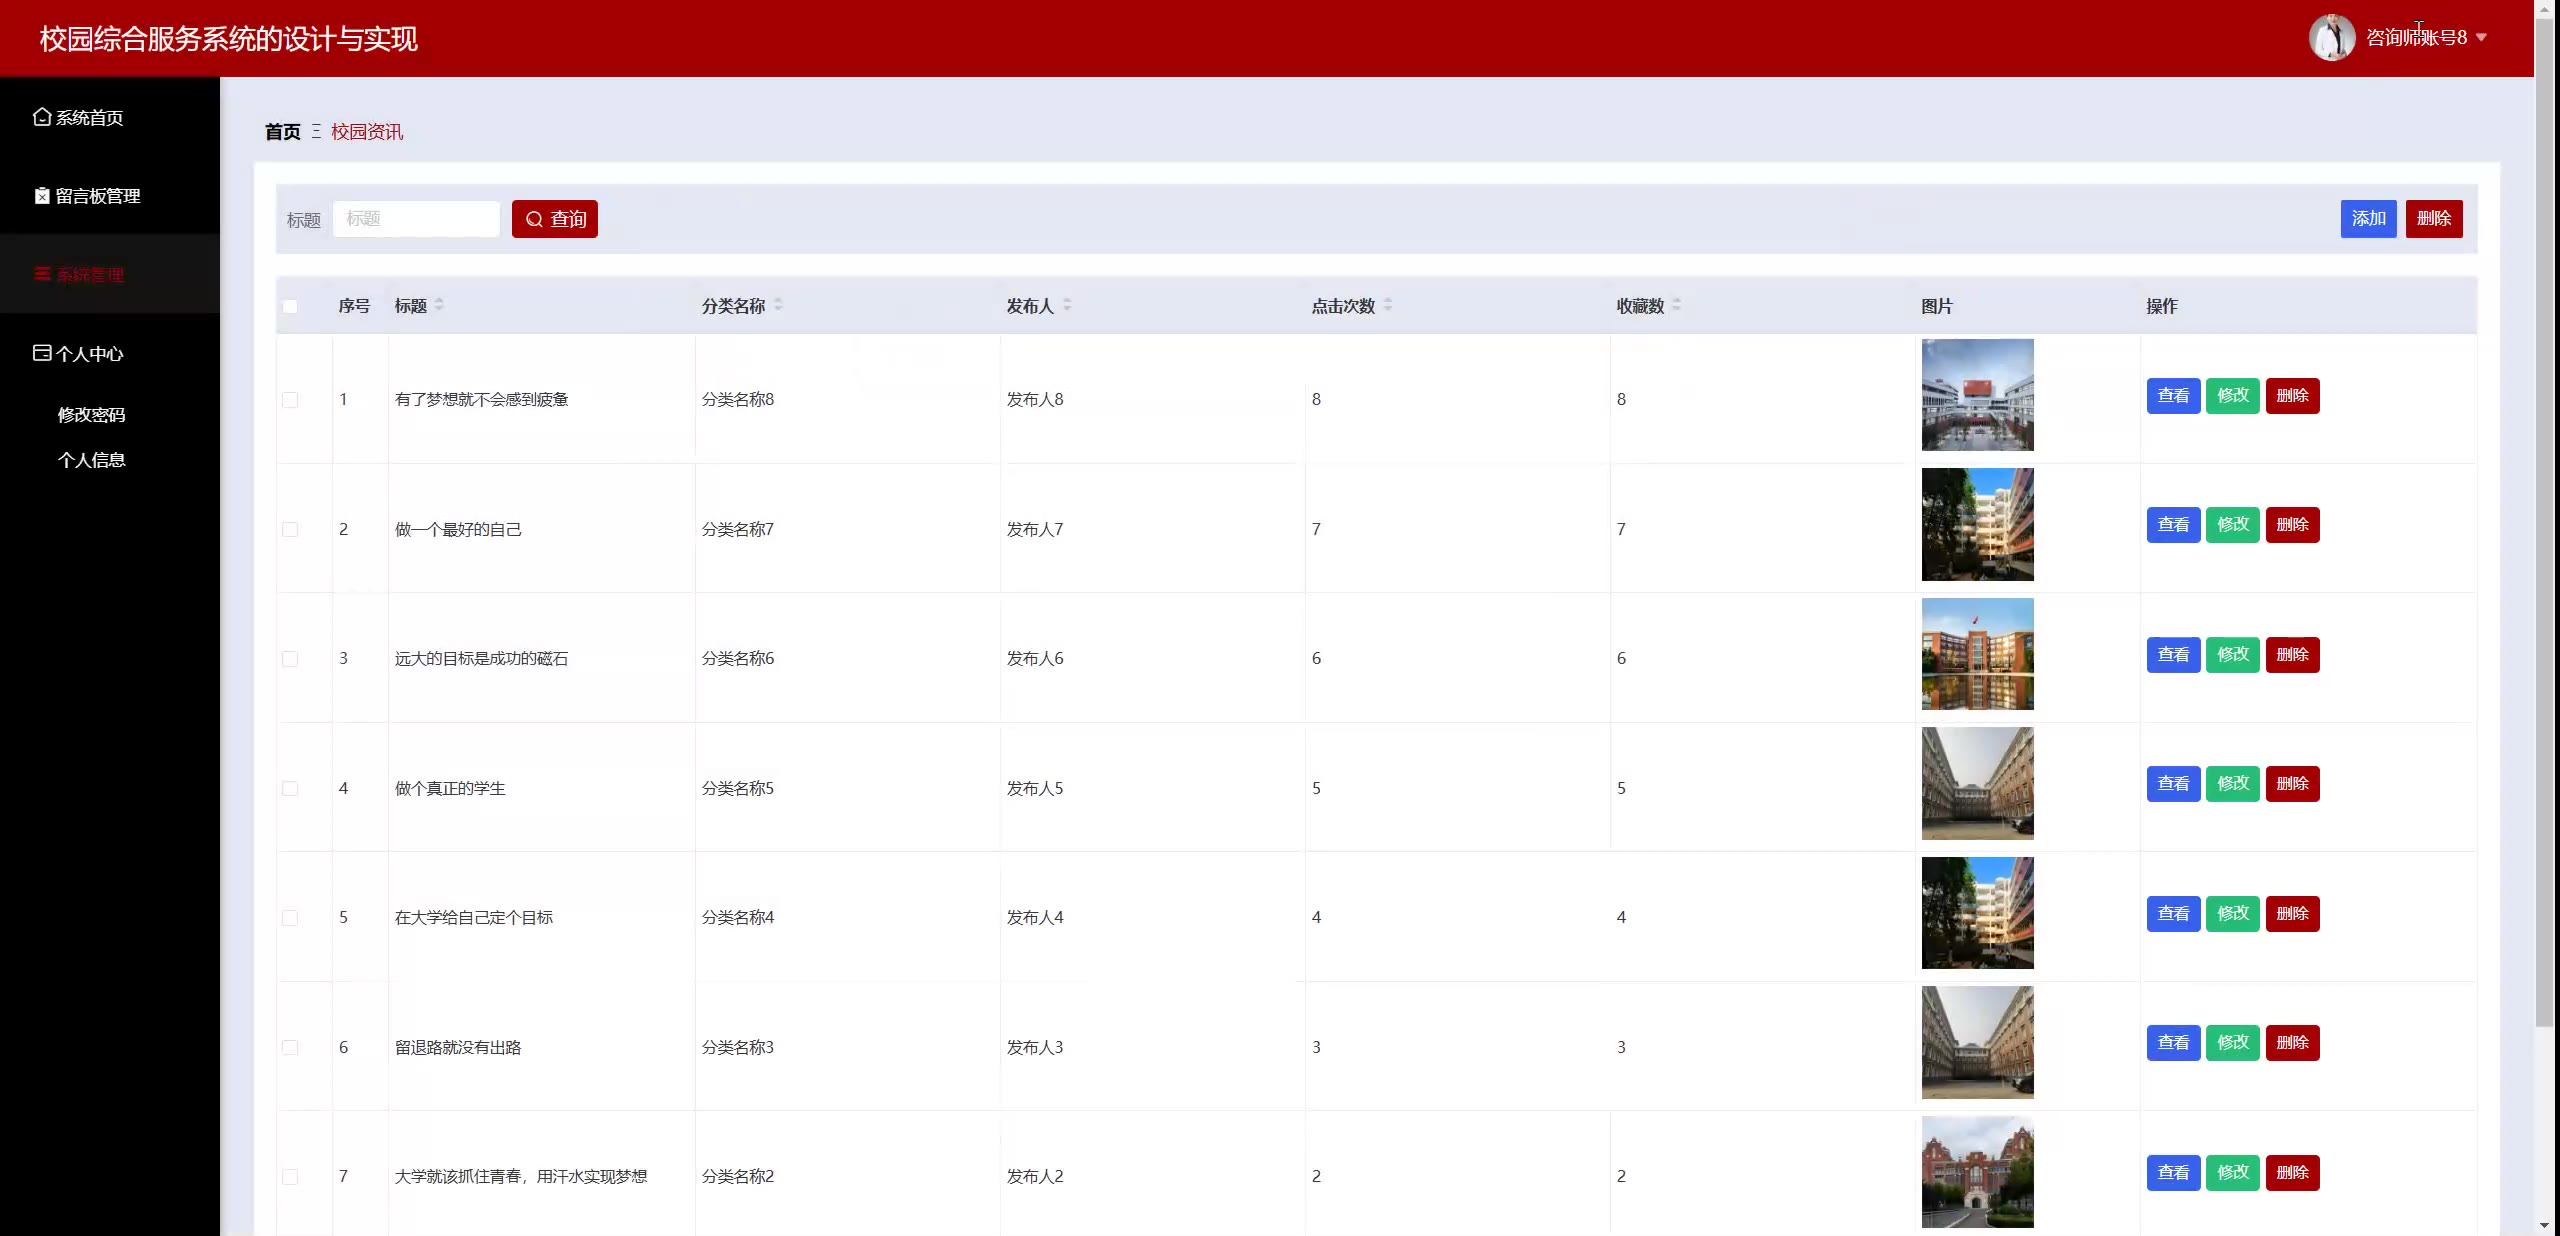Click the clipboard icon for 留言板管理
The height and width of the screenshot is (1236, 2560).
click(42, 196)
